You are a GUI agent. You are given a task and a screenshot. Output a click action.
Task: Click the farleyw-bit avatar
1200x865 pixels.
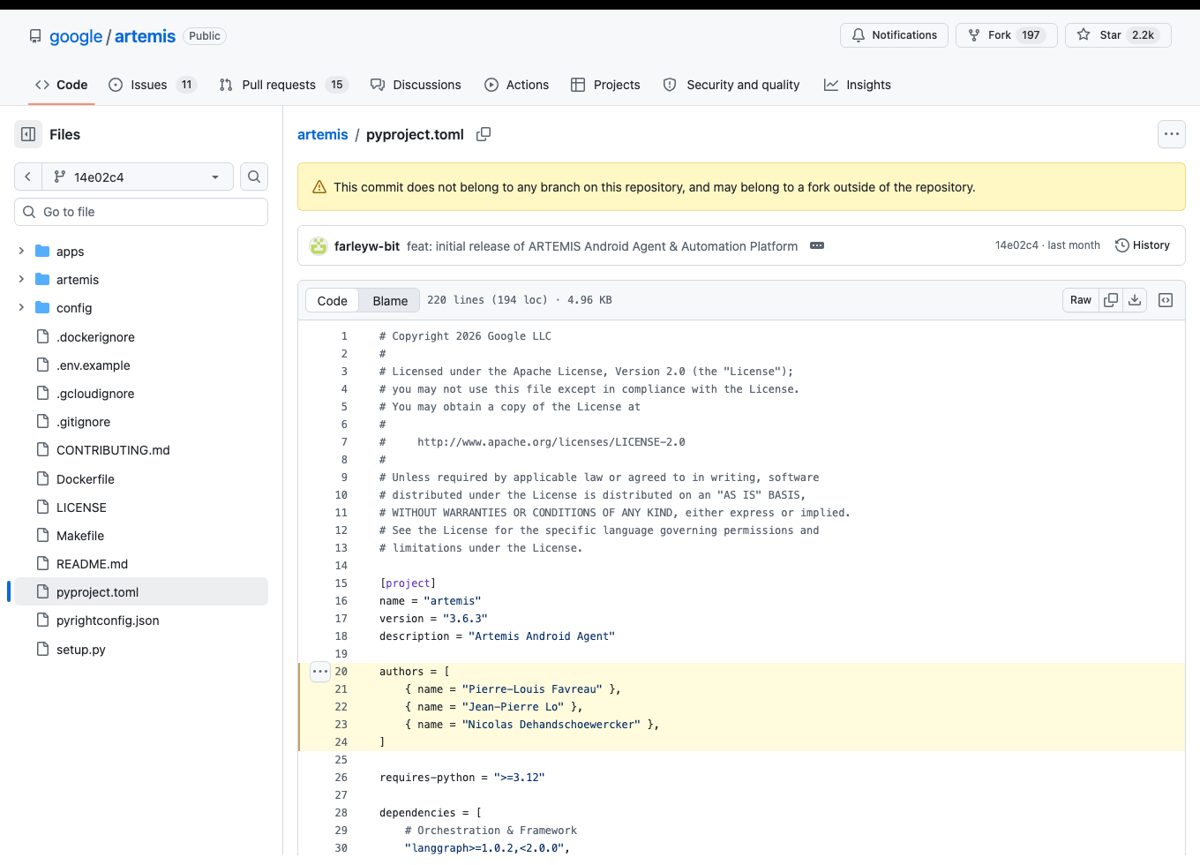318,245
